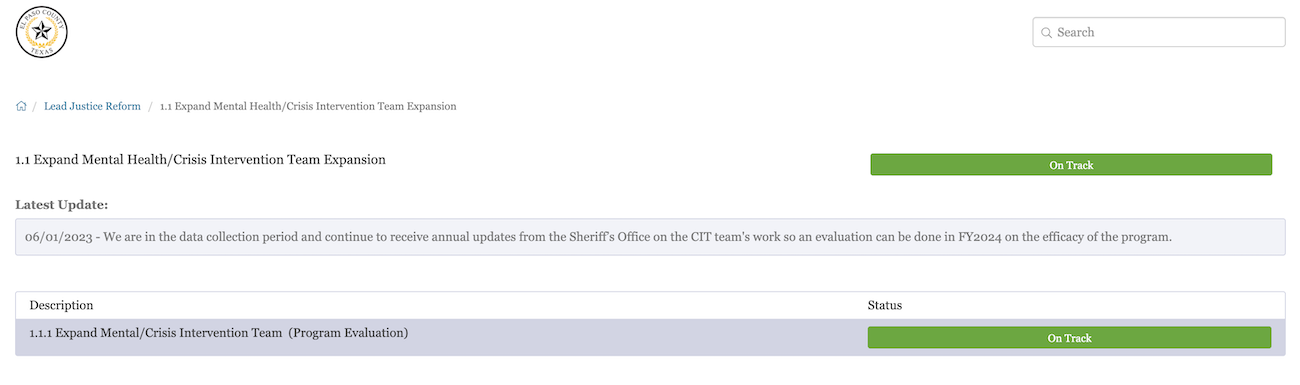The height and width of the screenshot is (385, 1300).
Task: Focus the Search text field
Action: click(x=1159, y=32)
